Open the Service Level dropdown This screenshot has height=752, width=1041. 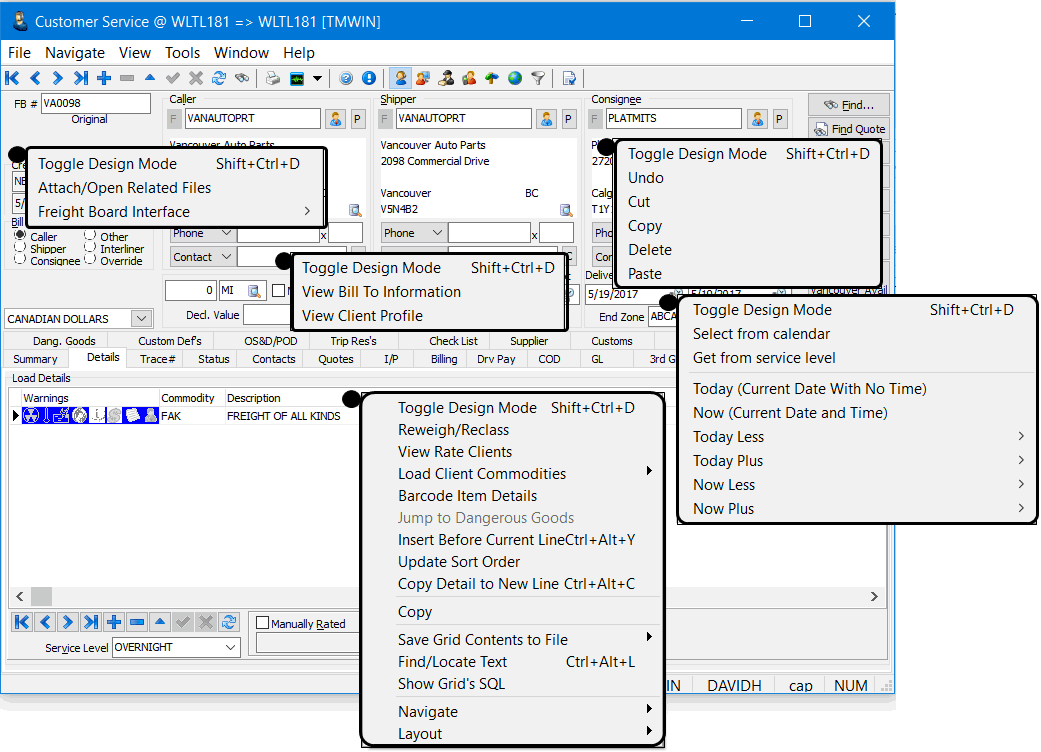(230, 648)
